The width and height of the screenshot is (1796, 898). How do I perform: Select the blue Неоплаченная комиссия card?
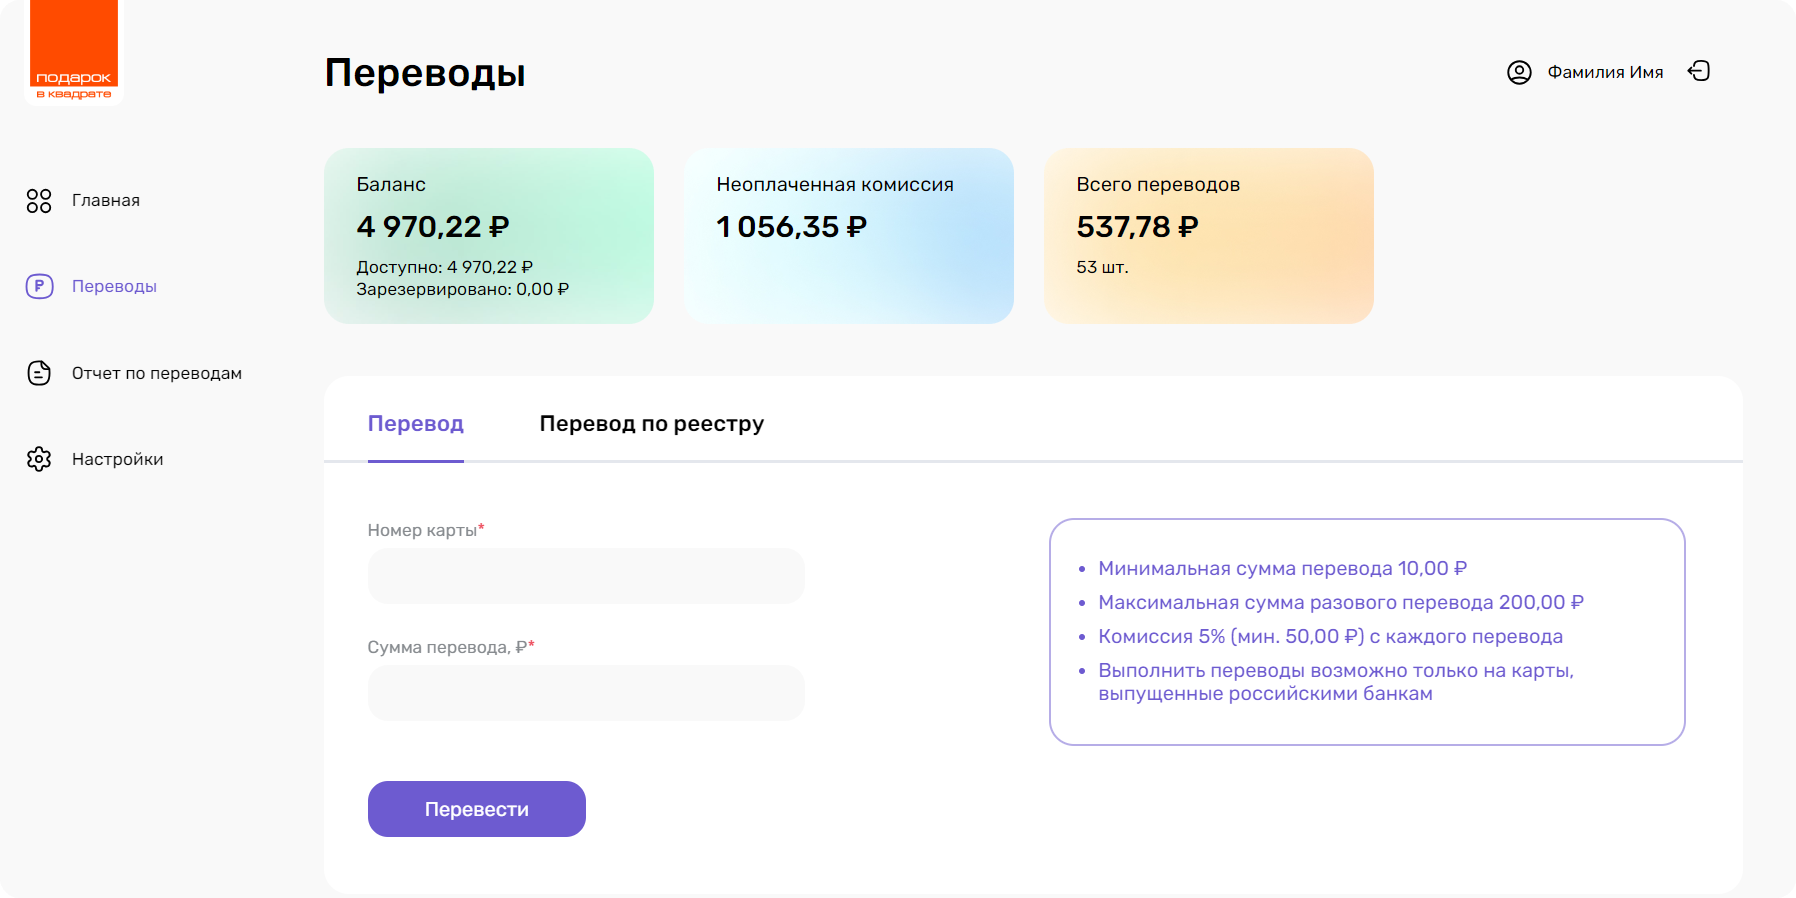[849, 236]
